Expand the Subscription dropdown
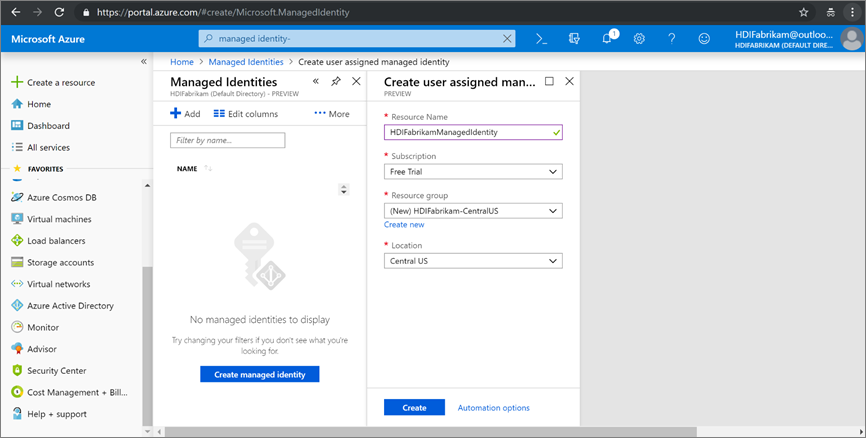Screen dimensions: 866x438 tap(473, 172)
